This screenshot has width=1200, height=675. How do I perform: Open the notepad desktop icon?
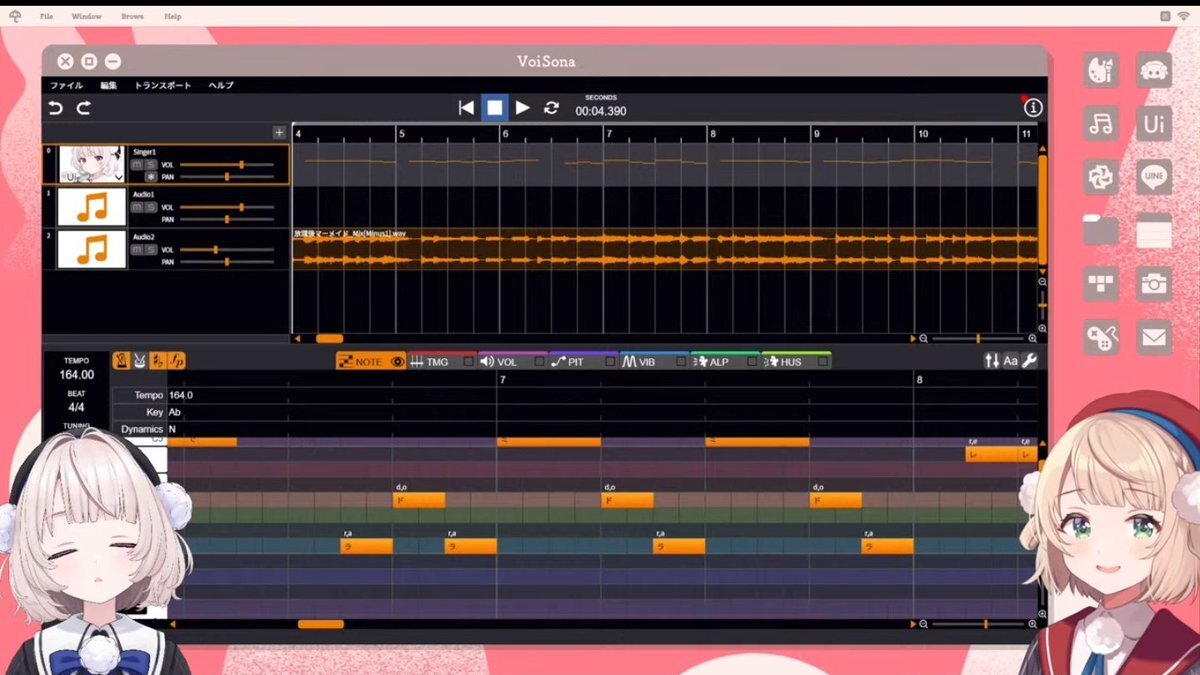(1154, 230)
